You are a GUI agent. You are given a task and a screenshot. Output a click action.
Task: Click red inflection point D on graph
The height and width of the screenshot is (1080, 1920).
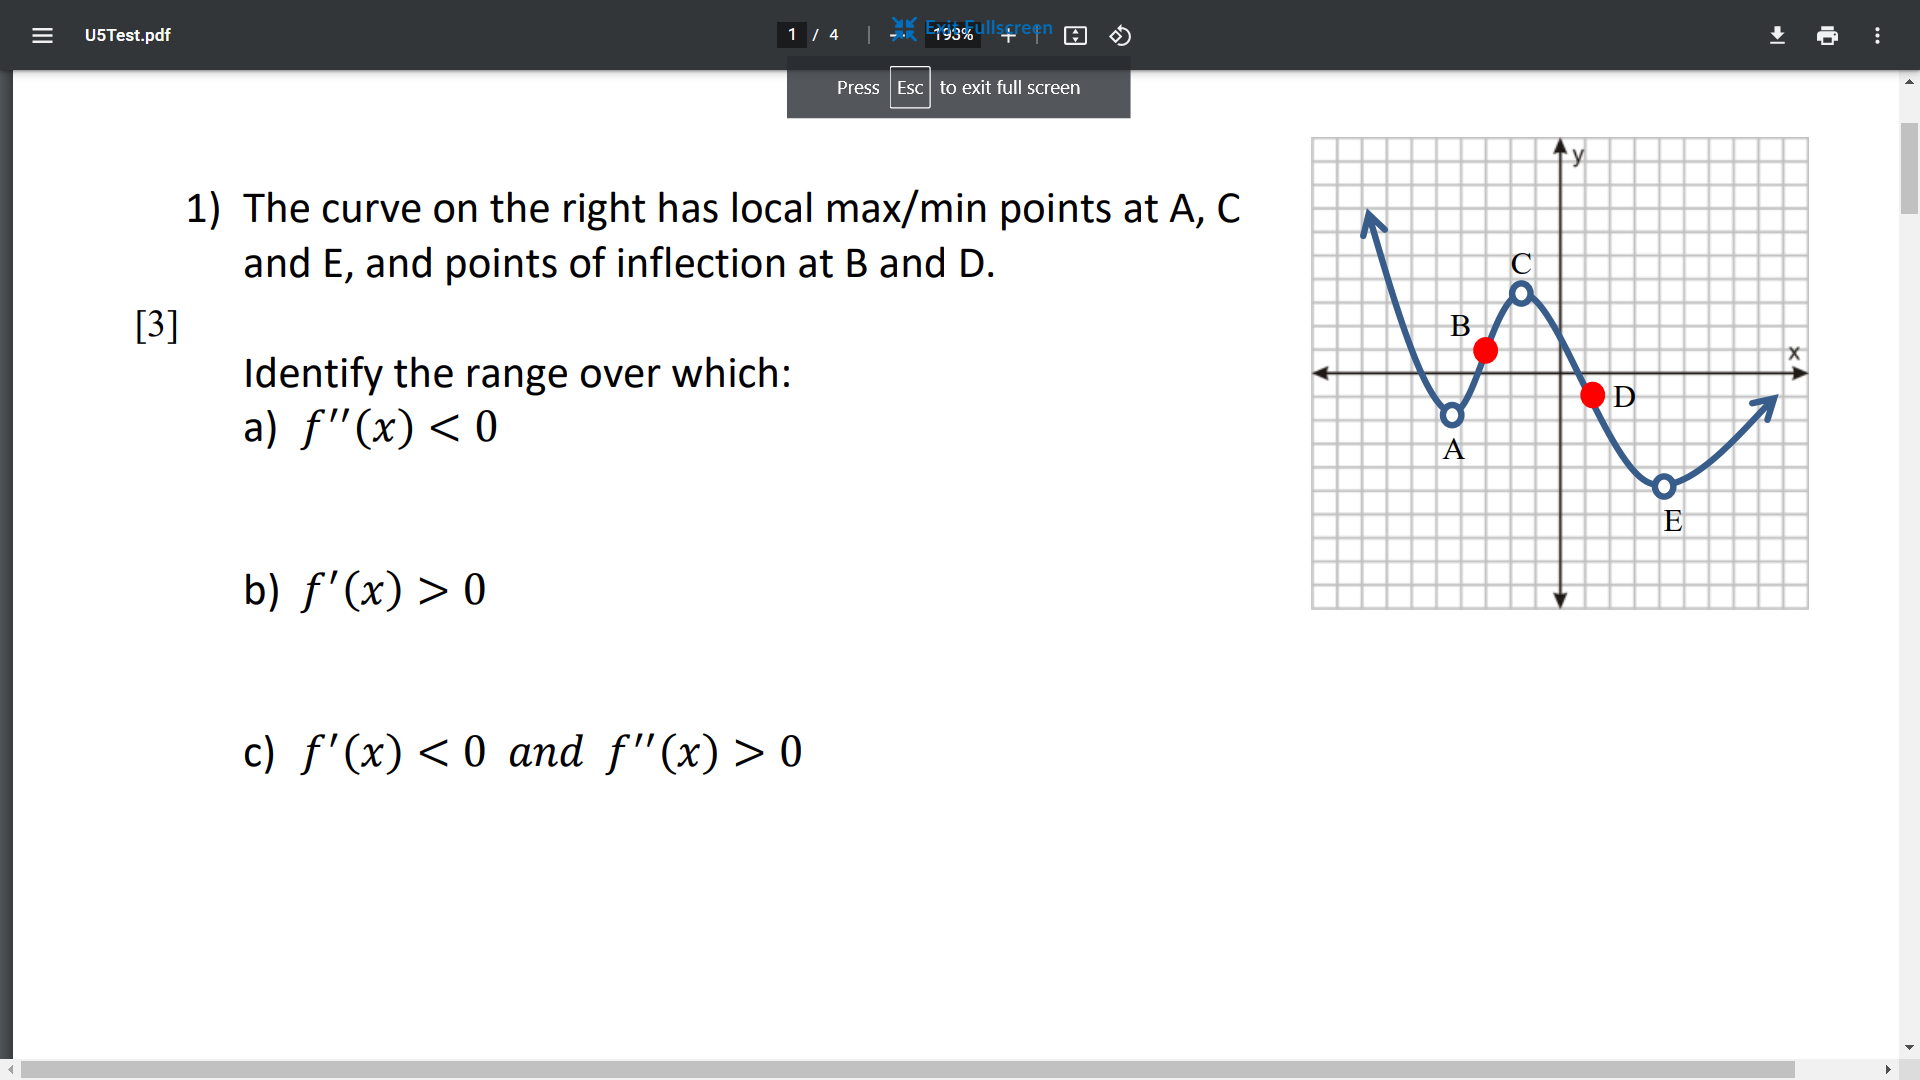click(1592, 395)
